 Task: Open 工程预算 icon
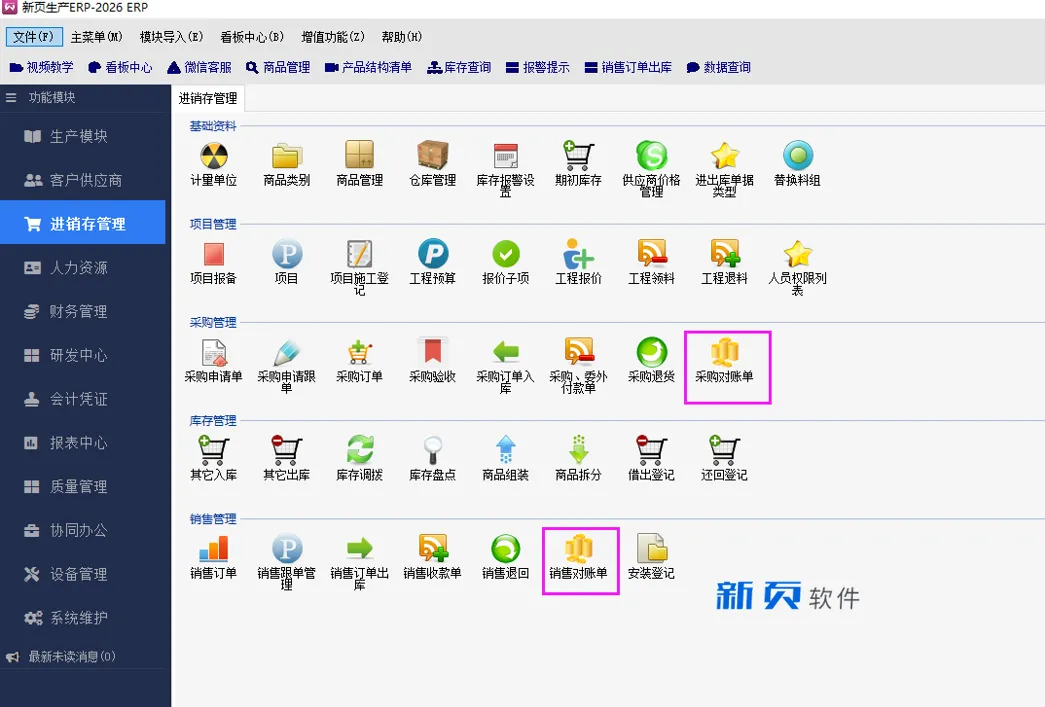[x=433, y=254]
